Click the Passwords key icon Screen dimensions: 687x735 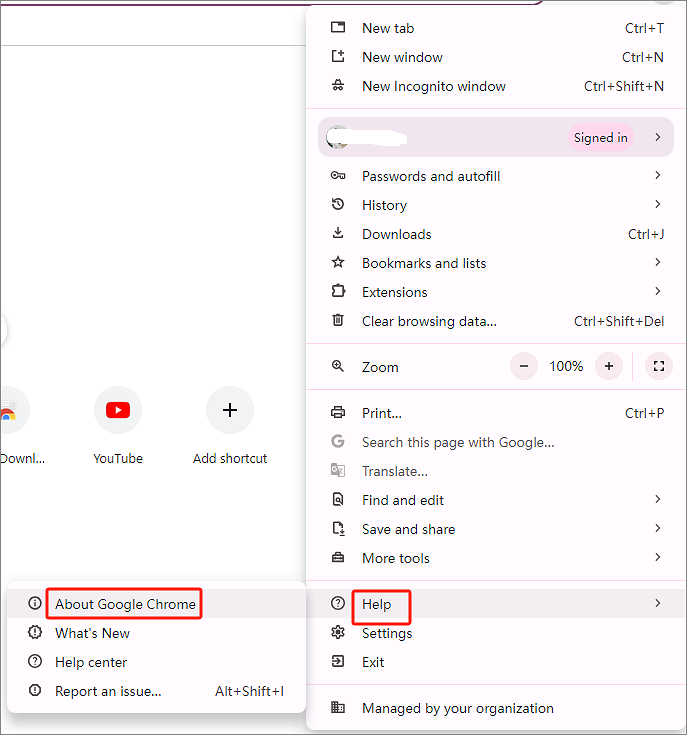click(338, 175)
